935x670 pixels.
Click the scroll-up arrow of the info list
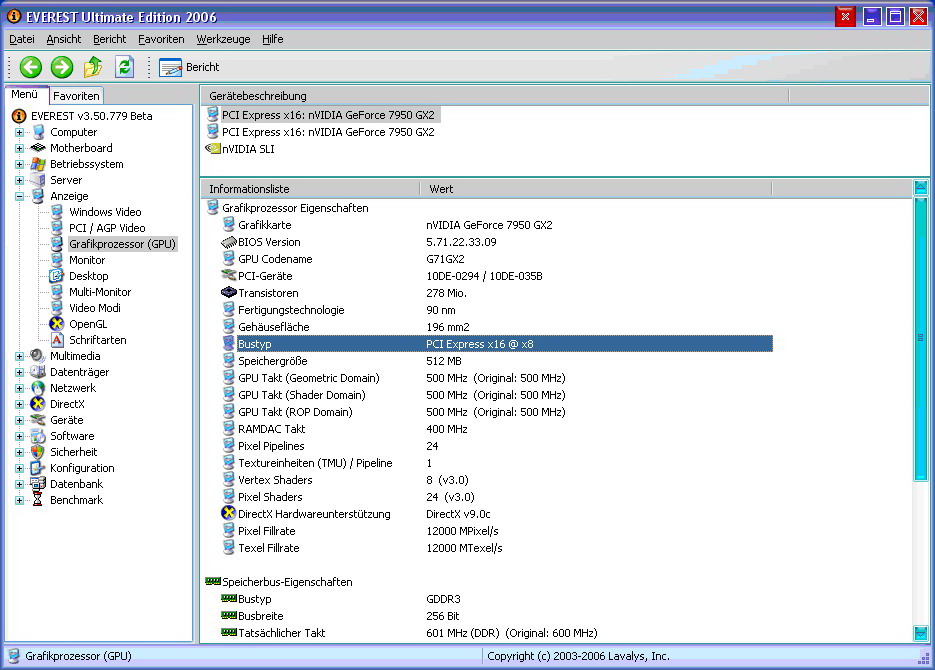[x=921, y=188]
